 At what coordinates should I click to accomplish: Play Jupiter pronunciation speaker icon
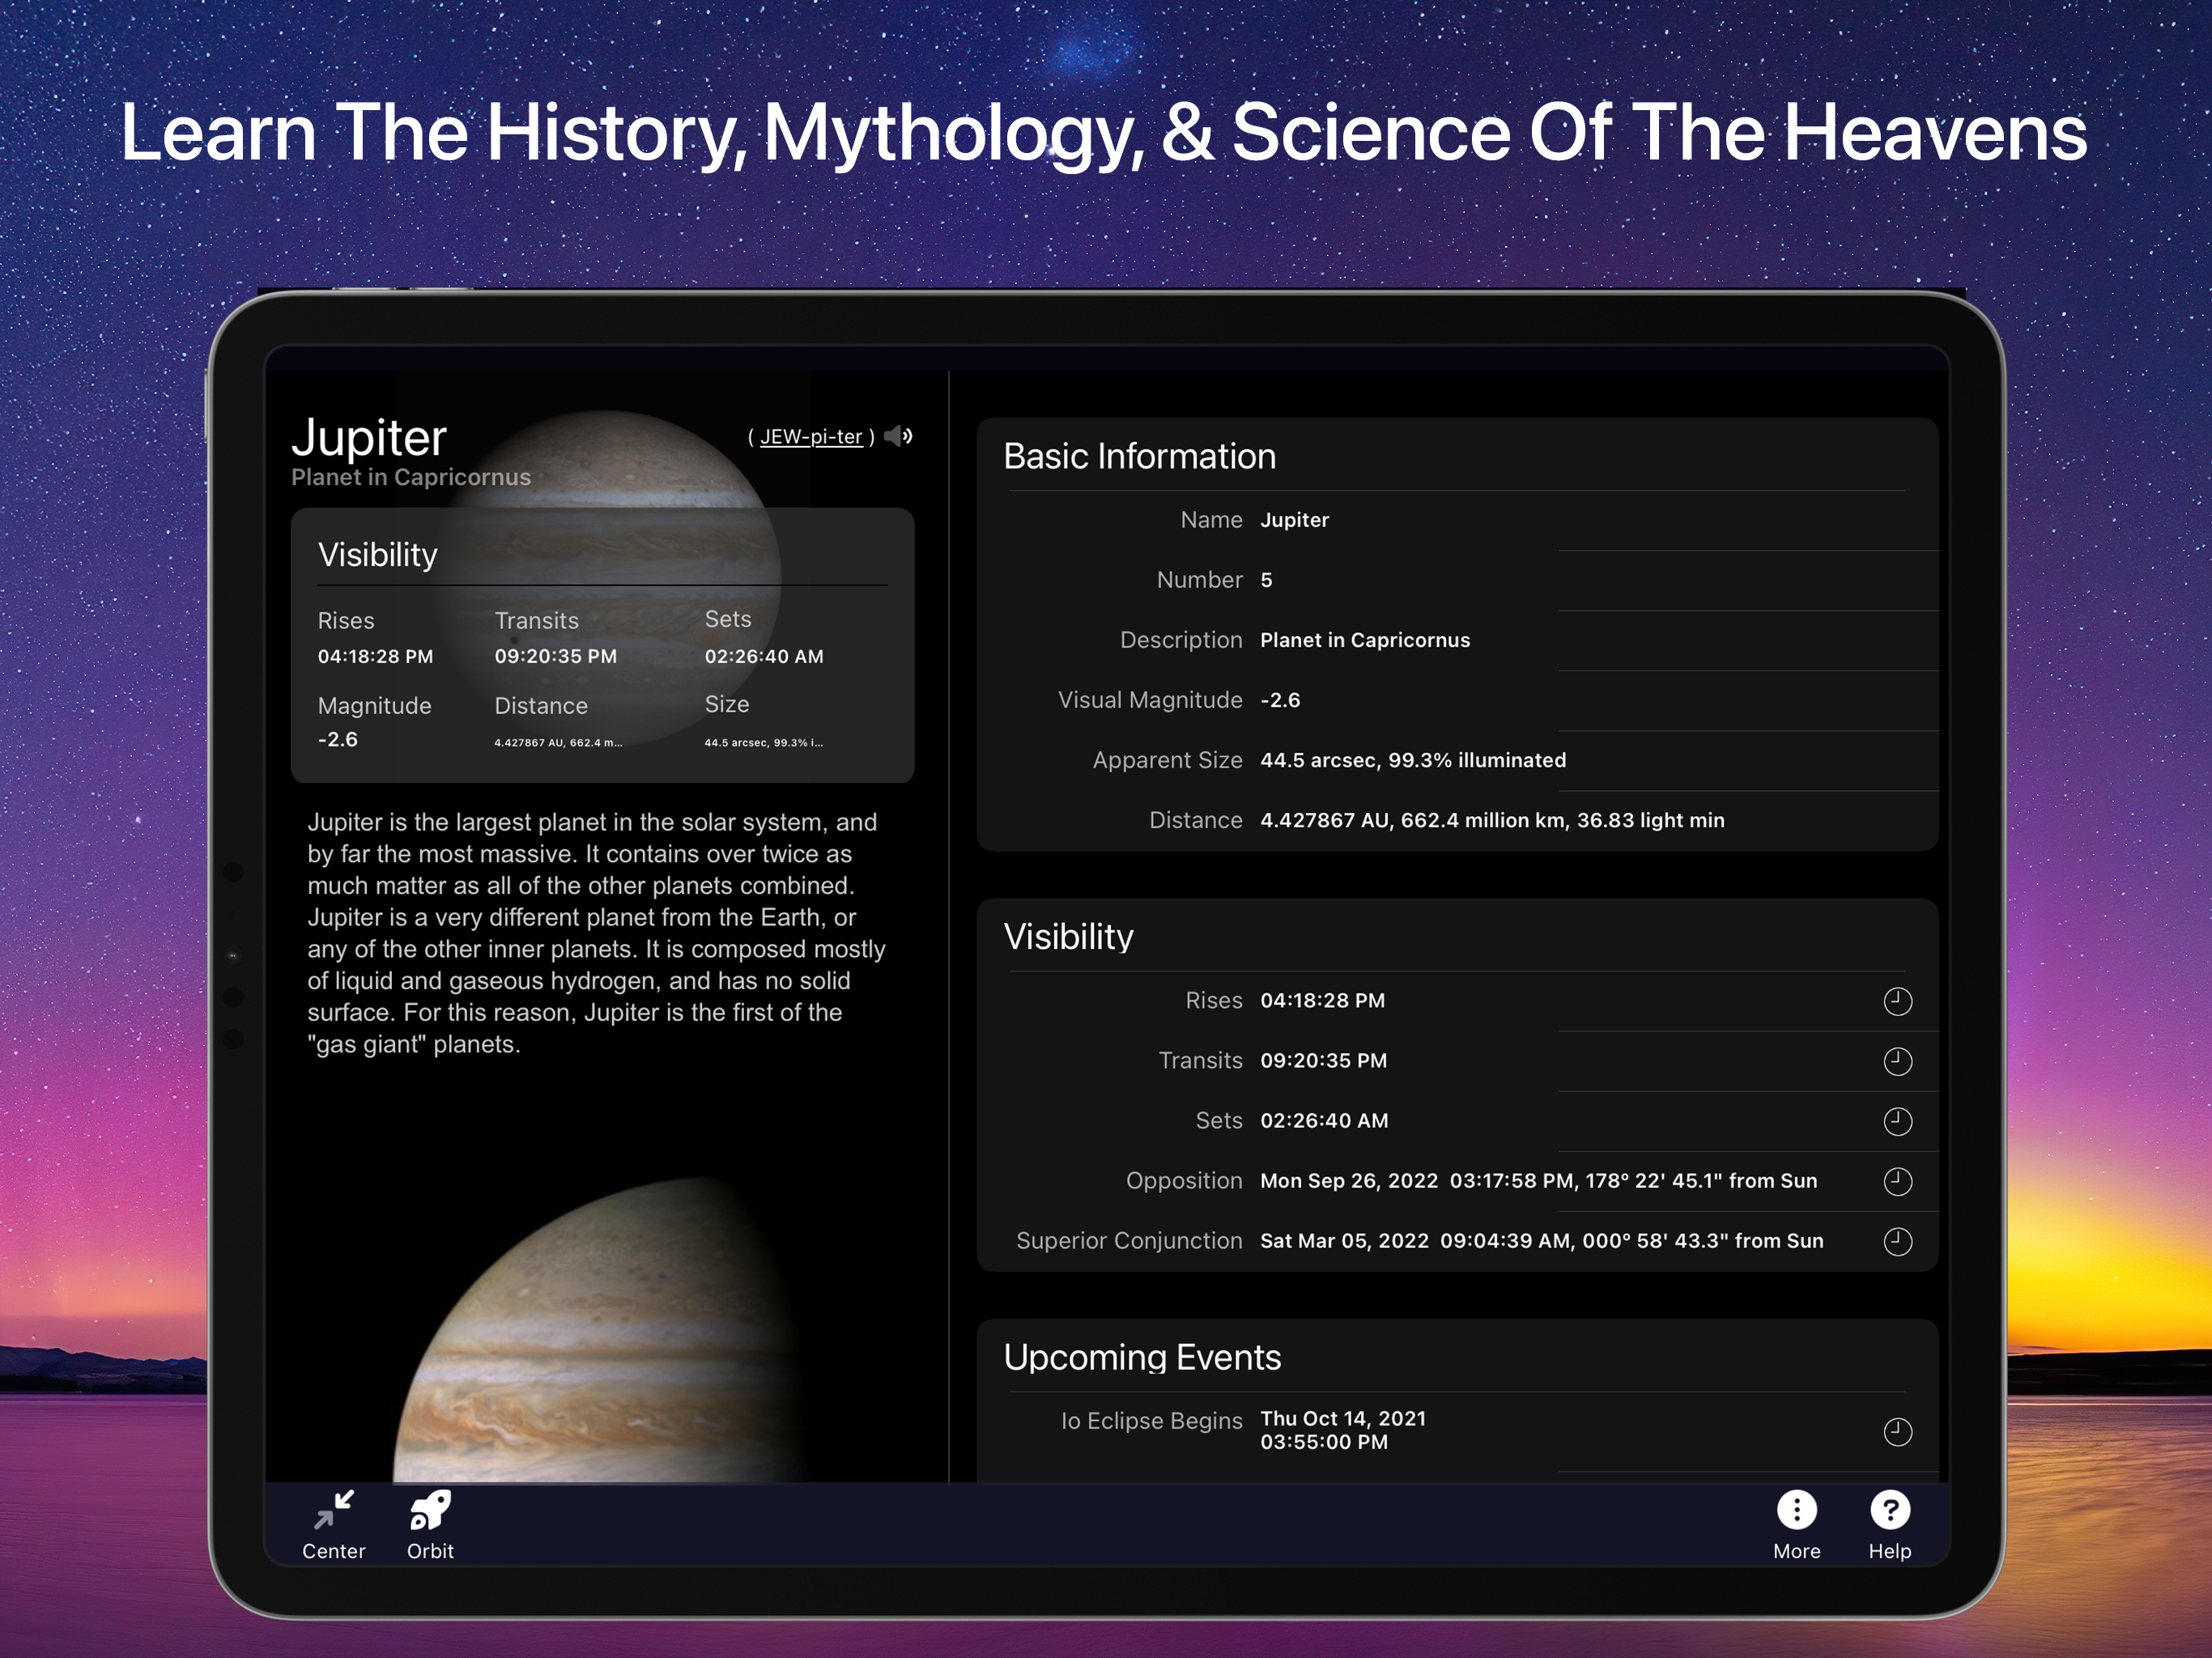tap(898, 436)
